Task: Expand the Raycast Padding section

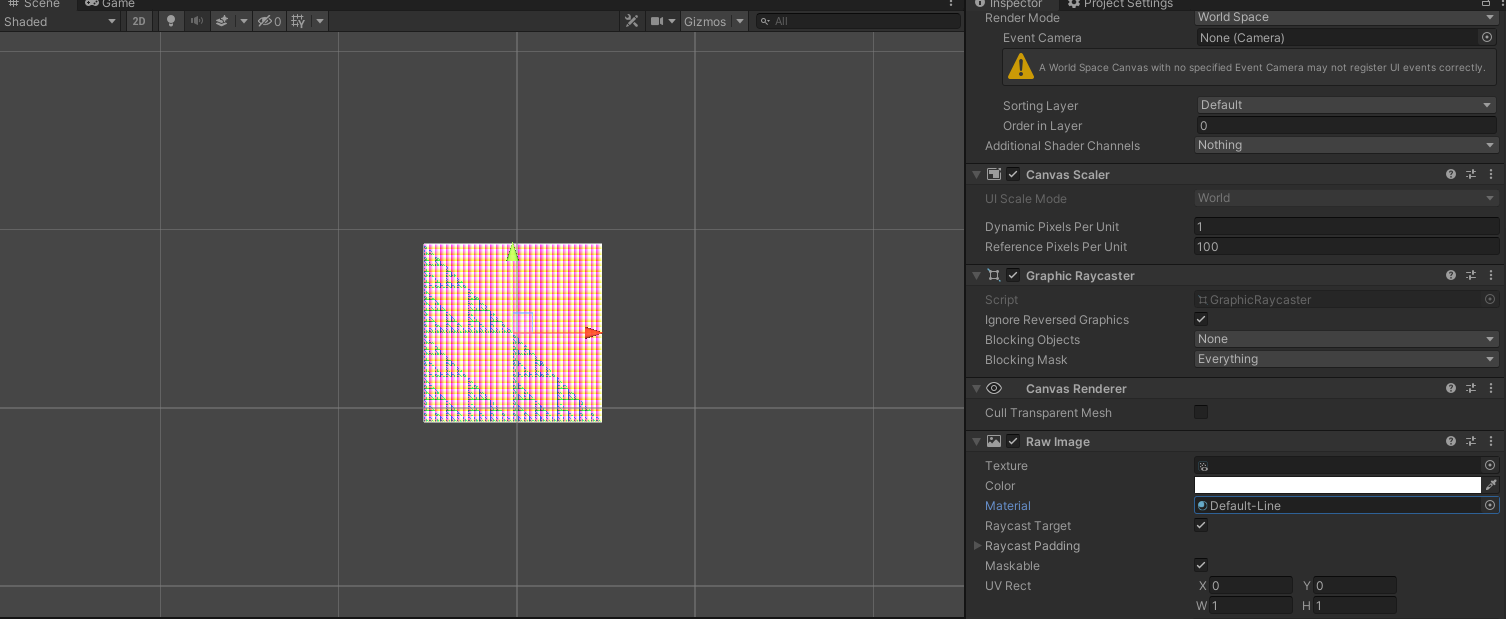Action: [x=978, y=546]
